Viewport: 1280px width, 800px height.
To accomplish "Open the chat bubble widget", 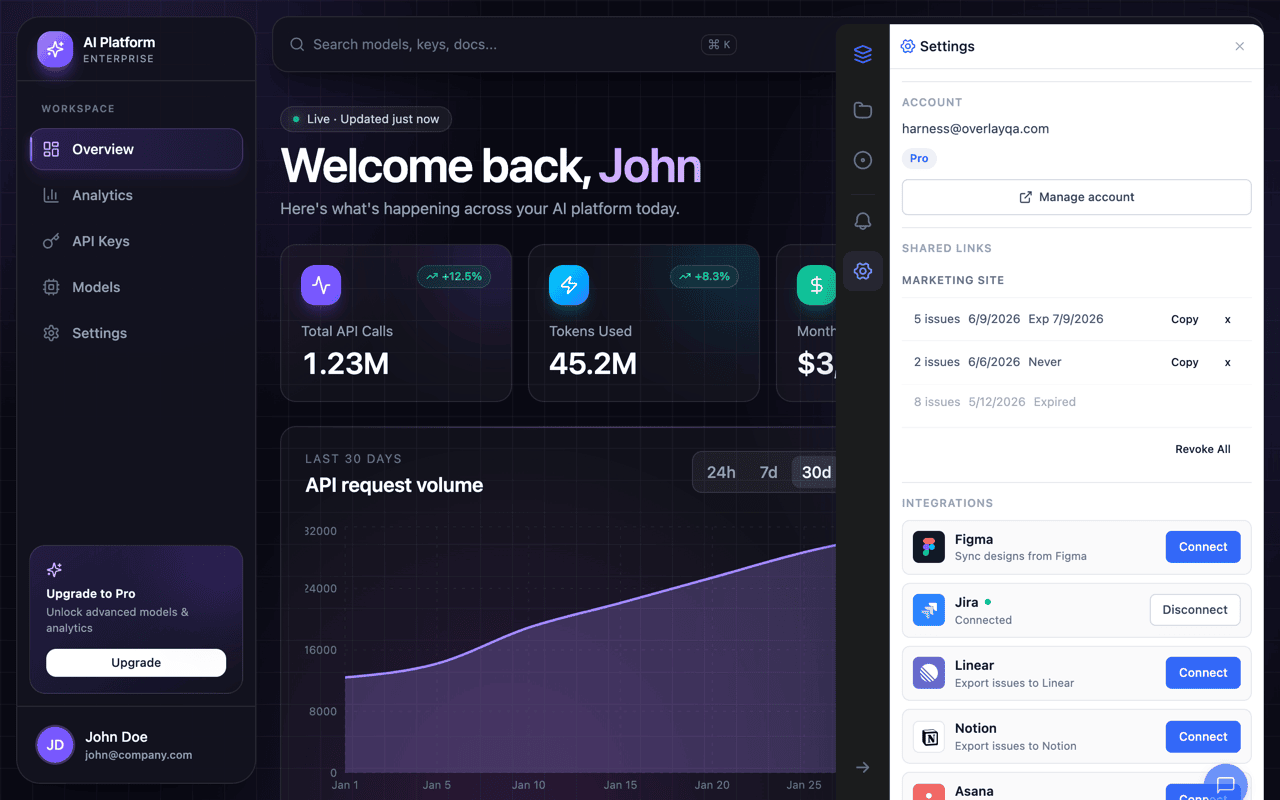I will coord(1226,785).
